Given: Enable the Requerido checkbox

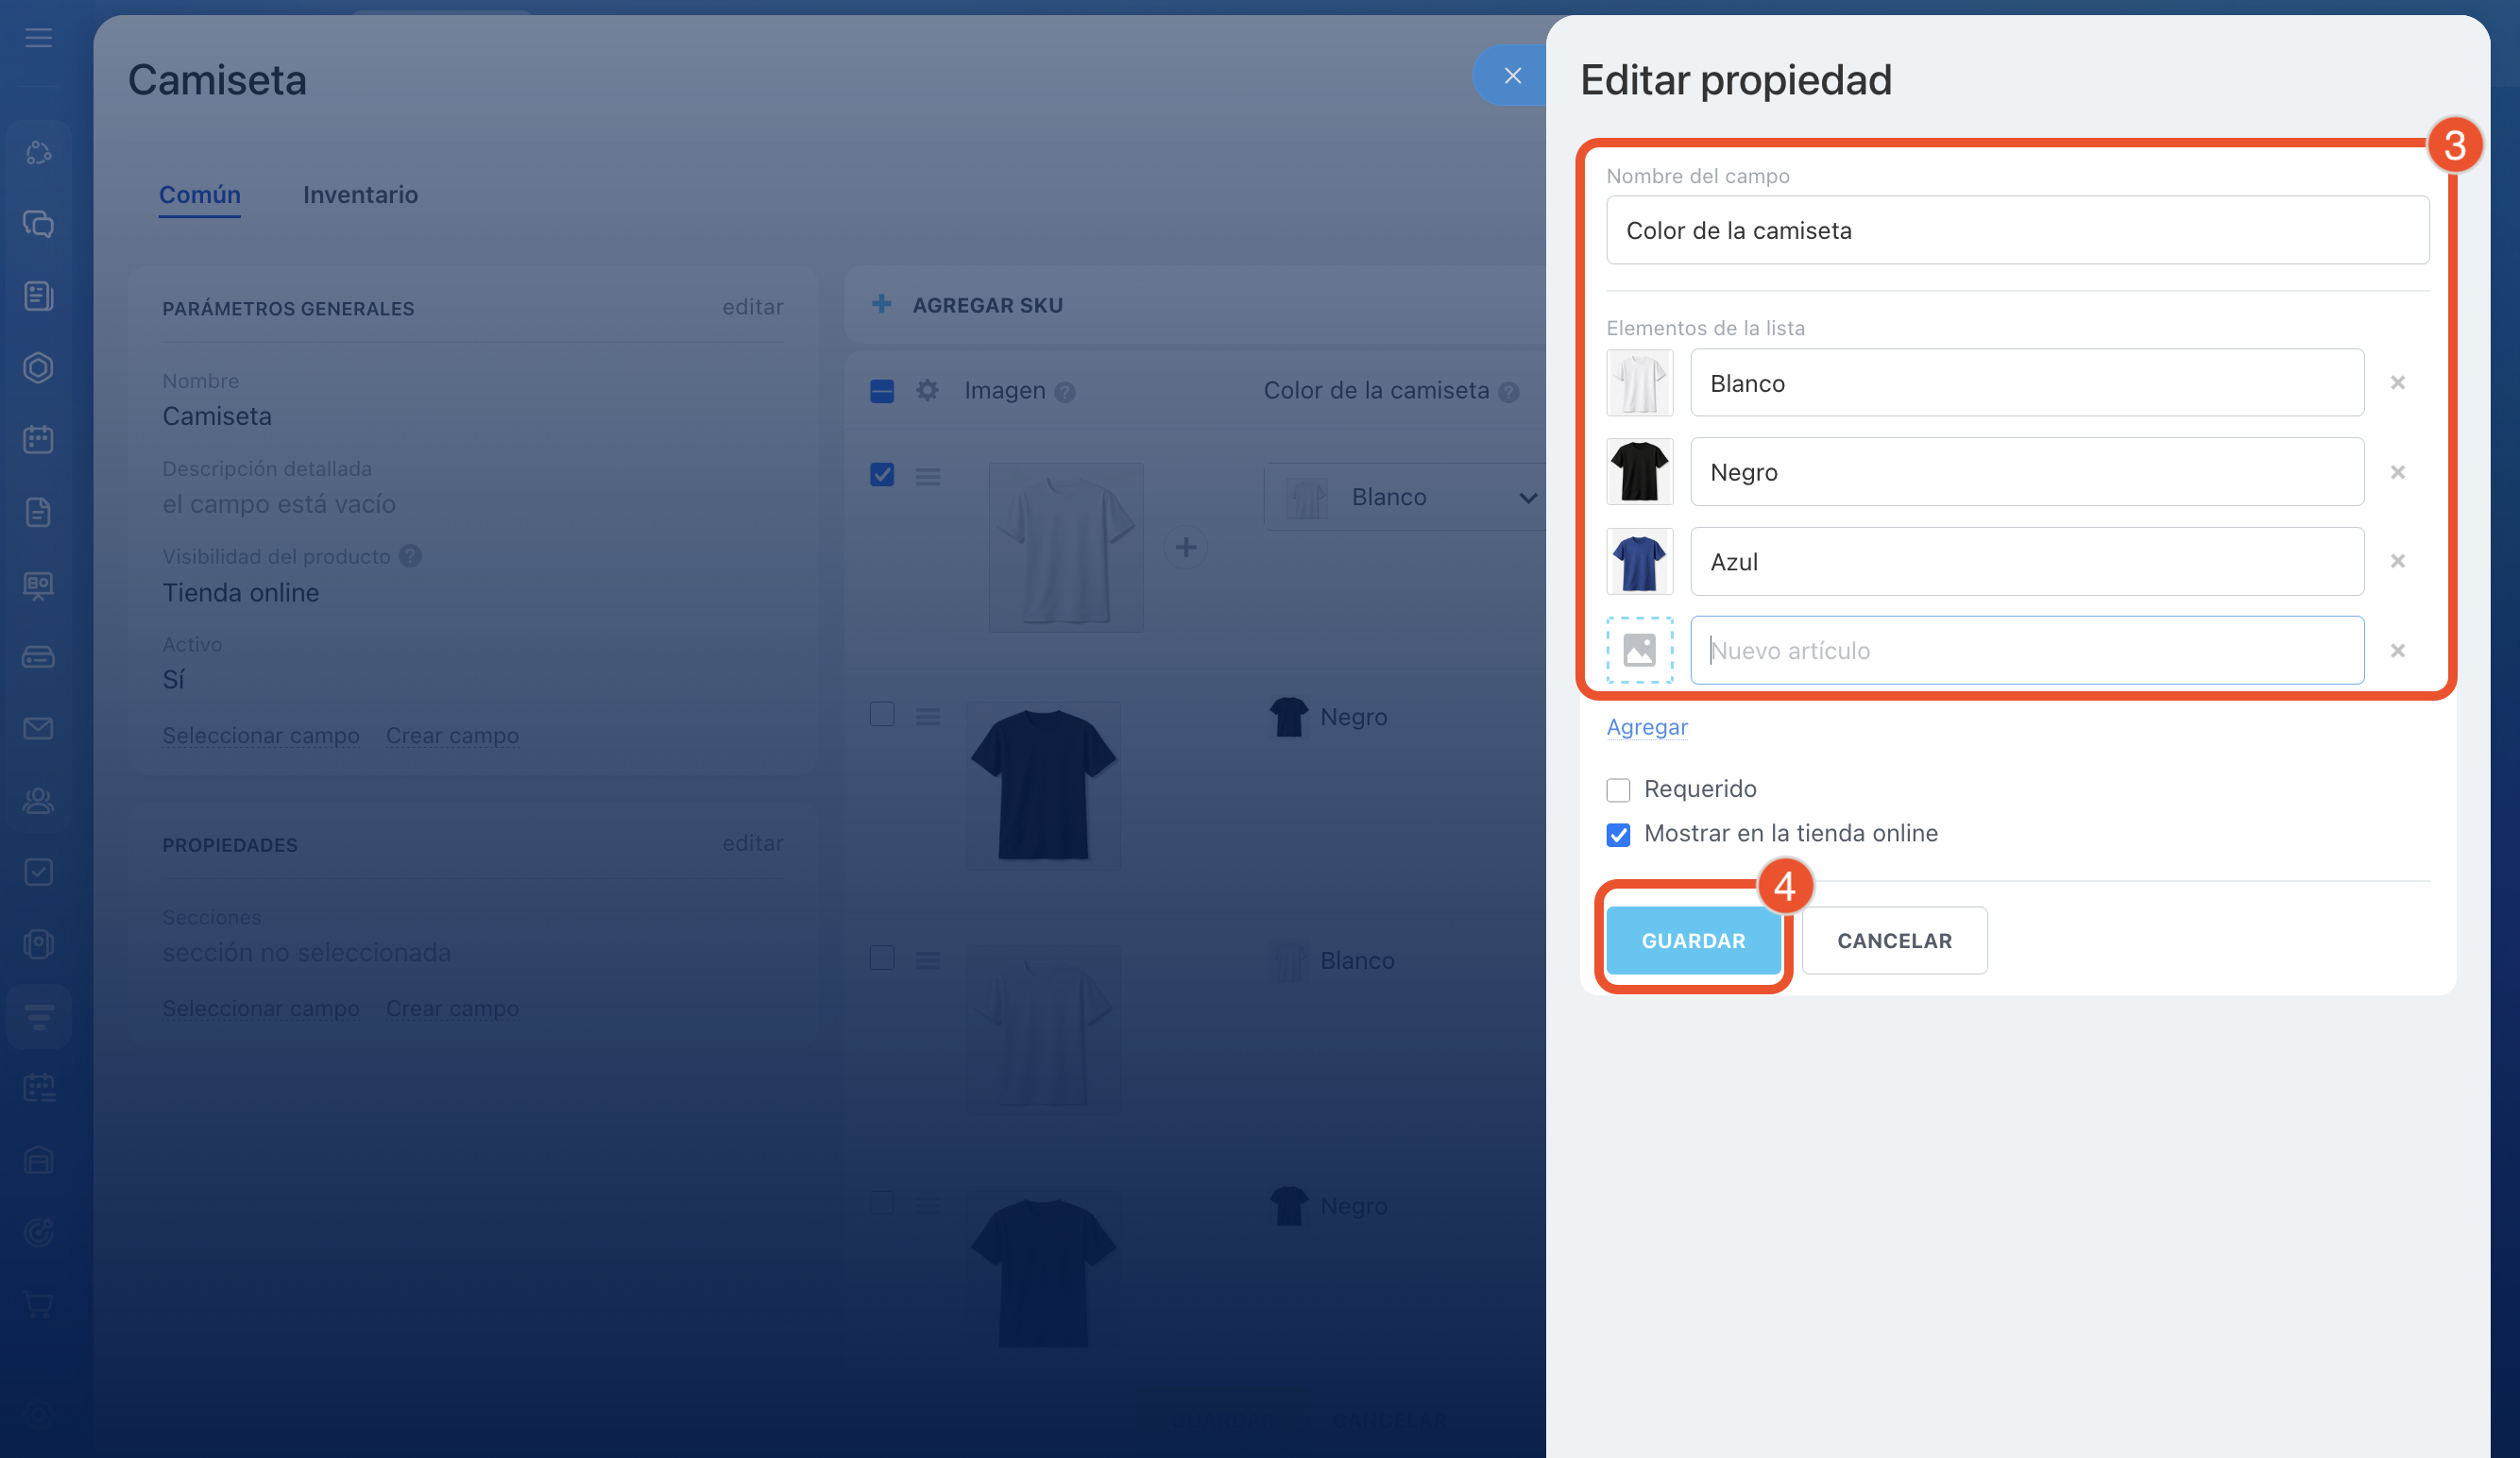Looking at the screenshot, I should pyautogui.click(x=1618, y=790).
